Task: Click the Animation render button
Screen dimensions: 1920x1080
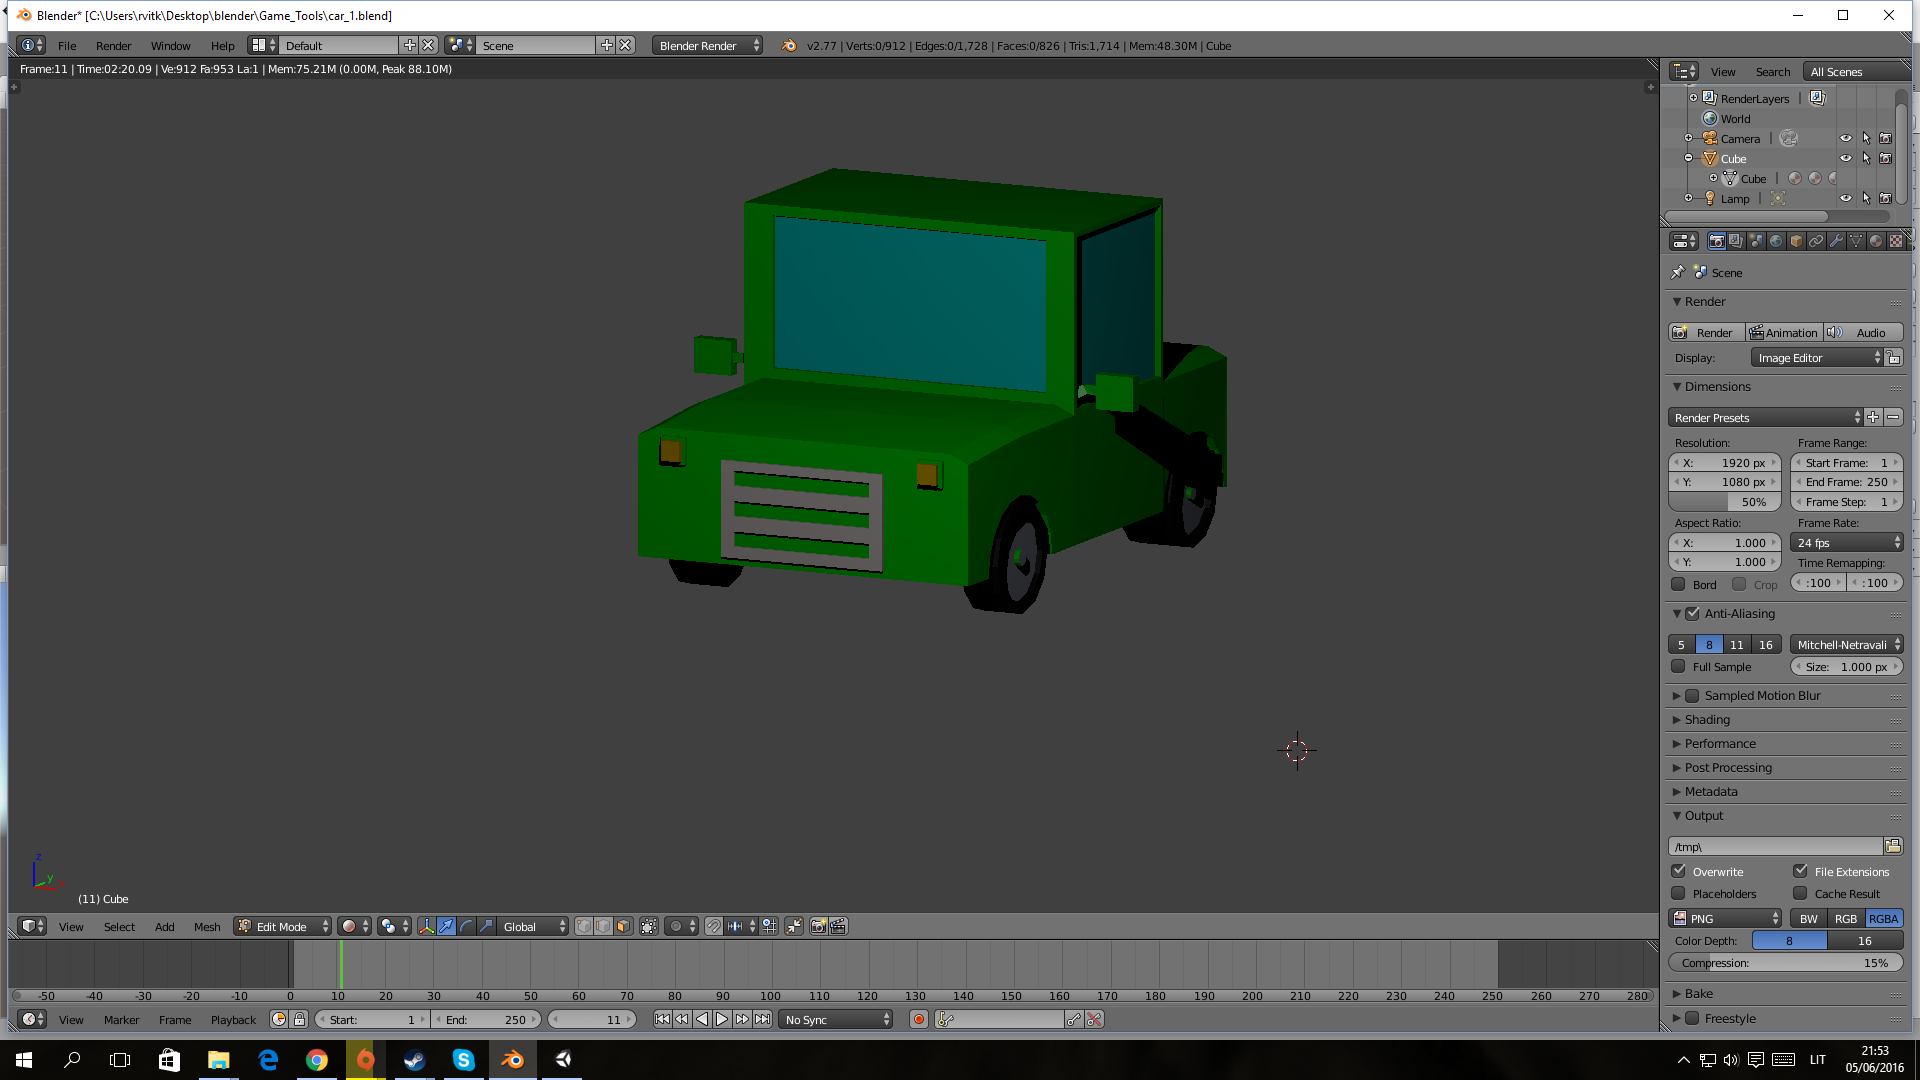Action: [x=1784, y=332]
